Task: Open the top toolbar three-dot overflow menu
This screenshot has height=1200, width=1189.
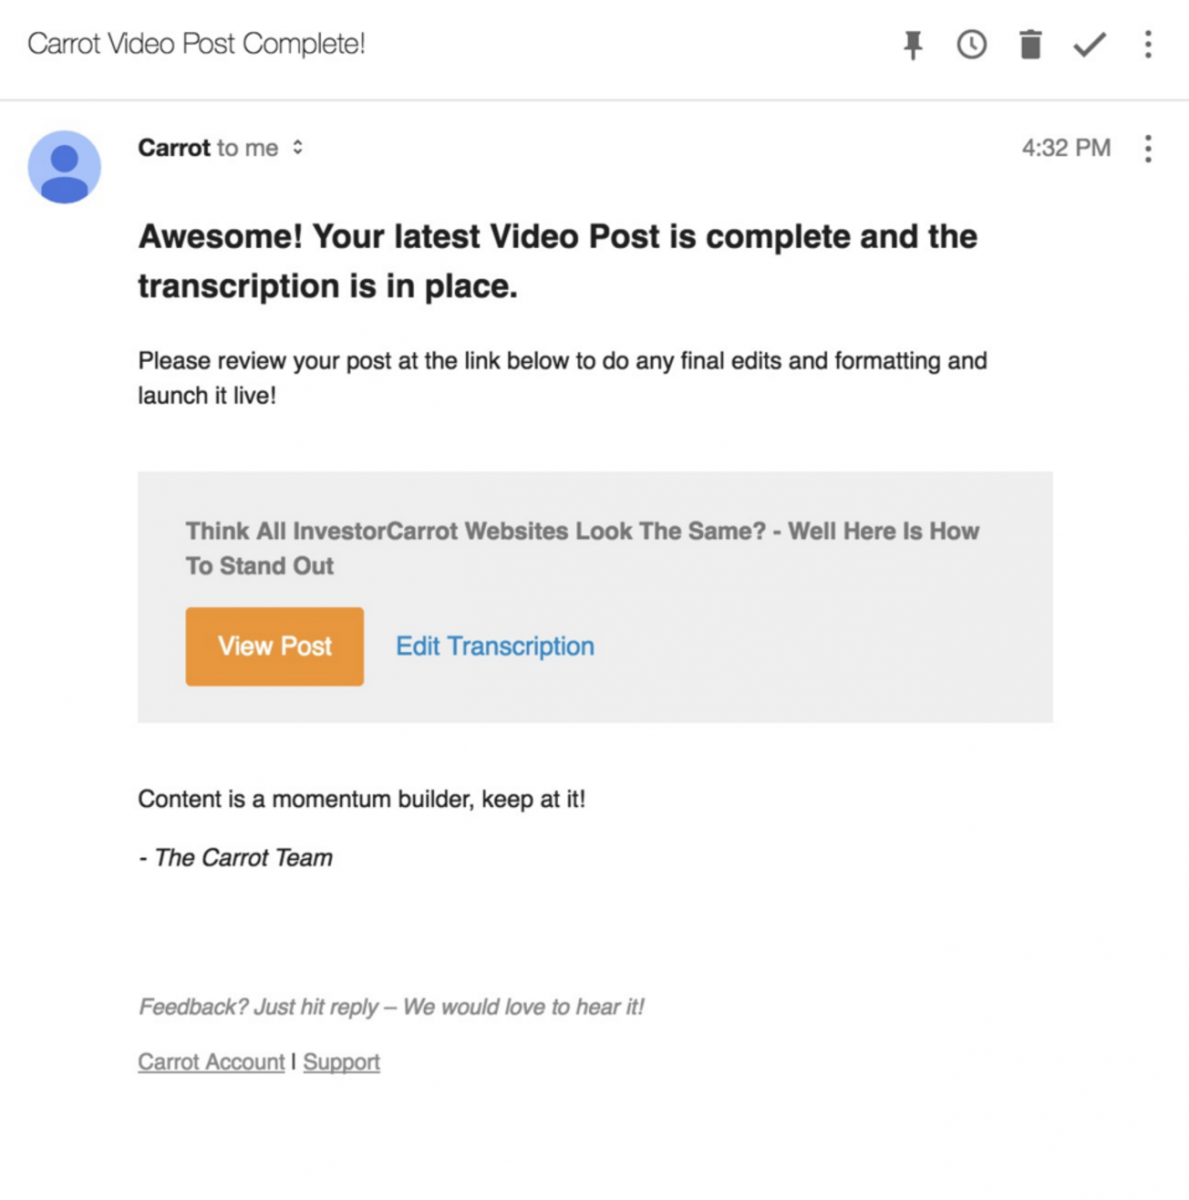Action: point(1148,45)
